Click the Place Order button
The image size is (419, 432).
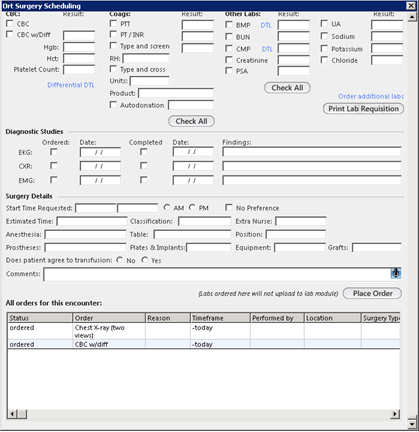(x=372, y=293)
